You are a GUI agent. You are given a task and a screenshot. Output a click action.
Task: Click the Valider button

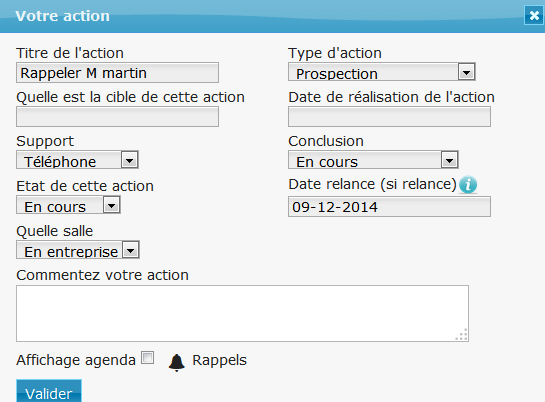coord(49,391)
